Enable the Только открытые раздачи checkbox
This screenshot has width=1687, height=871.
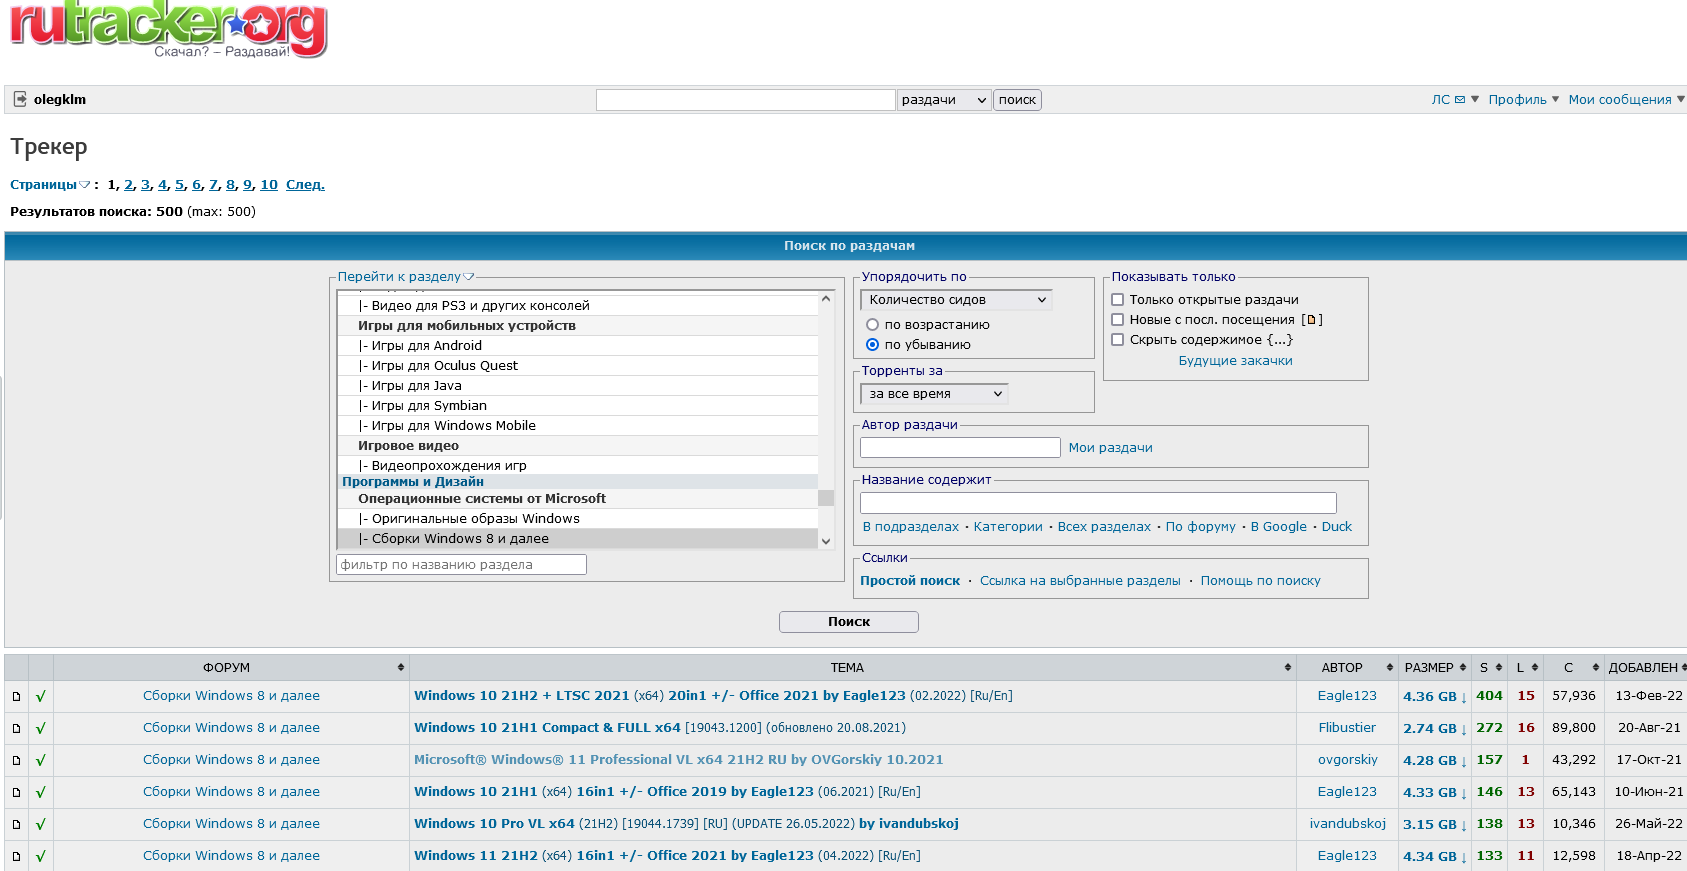[x=1118, y=300]
